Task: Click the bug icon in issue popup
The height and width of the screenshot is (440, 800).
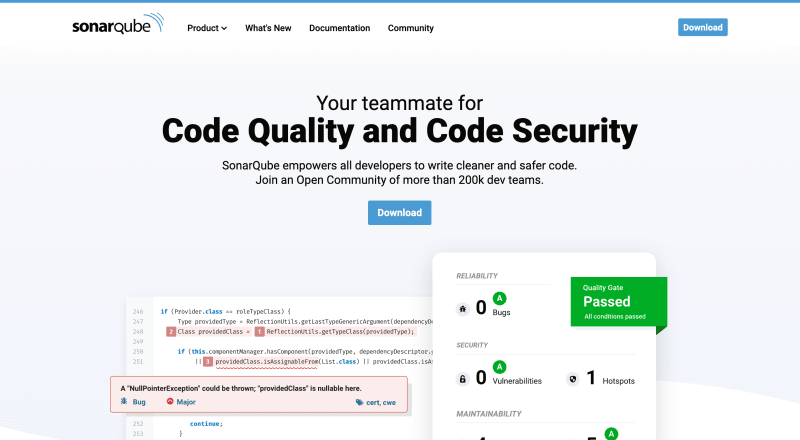Action: pos(124,401)
